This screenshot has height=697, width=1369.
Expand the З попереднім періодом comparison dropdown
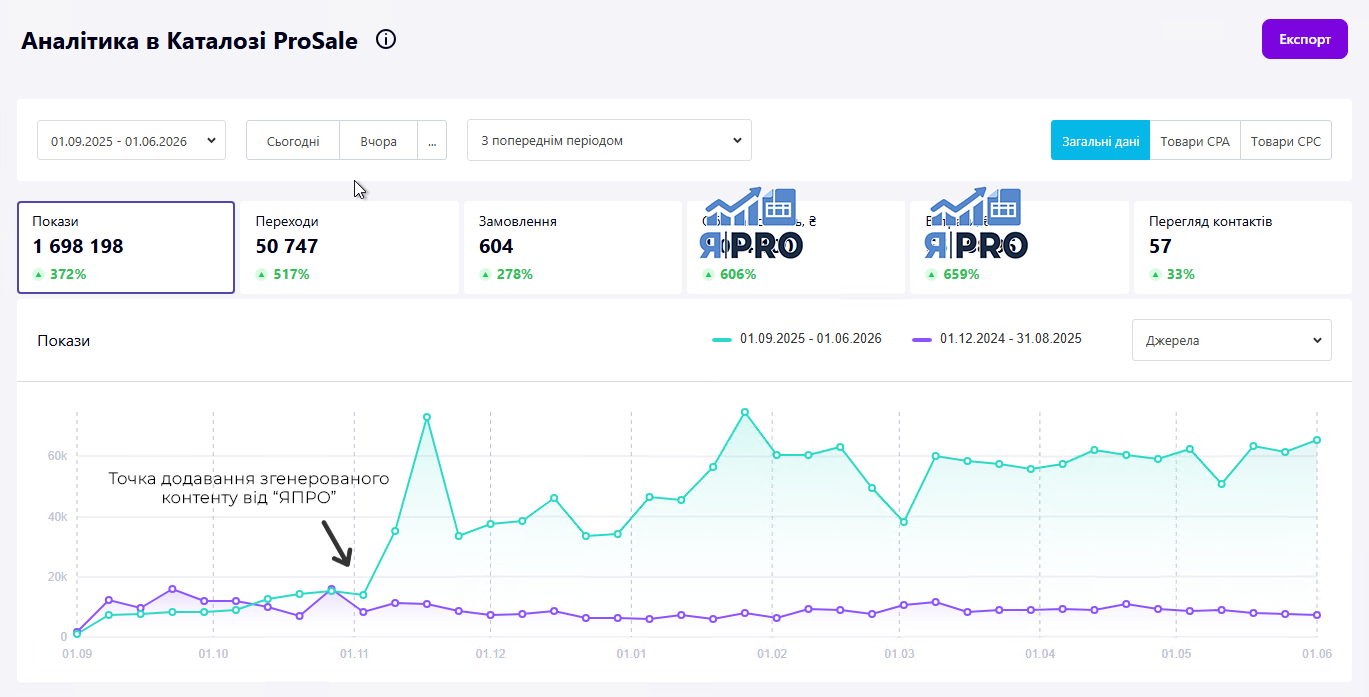(x=609, y=140)
